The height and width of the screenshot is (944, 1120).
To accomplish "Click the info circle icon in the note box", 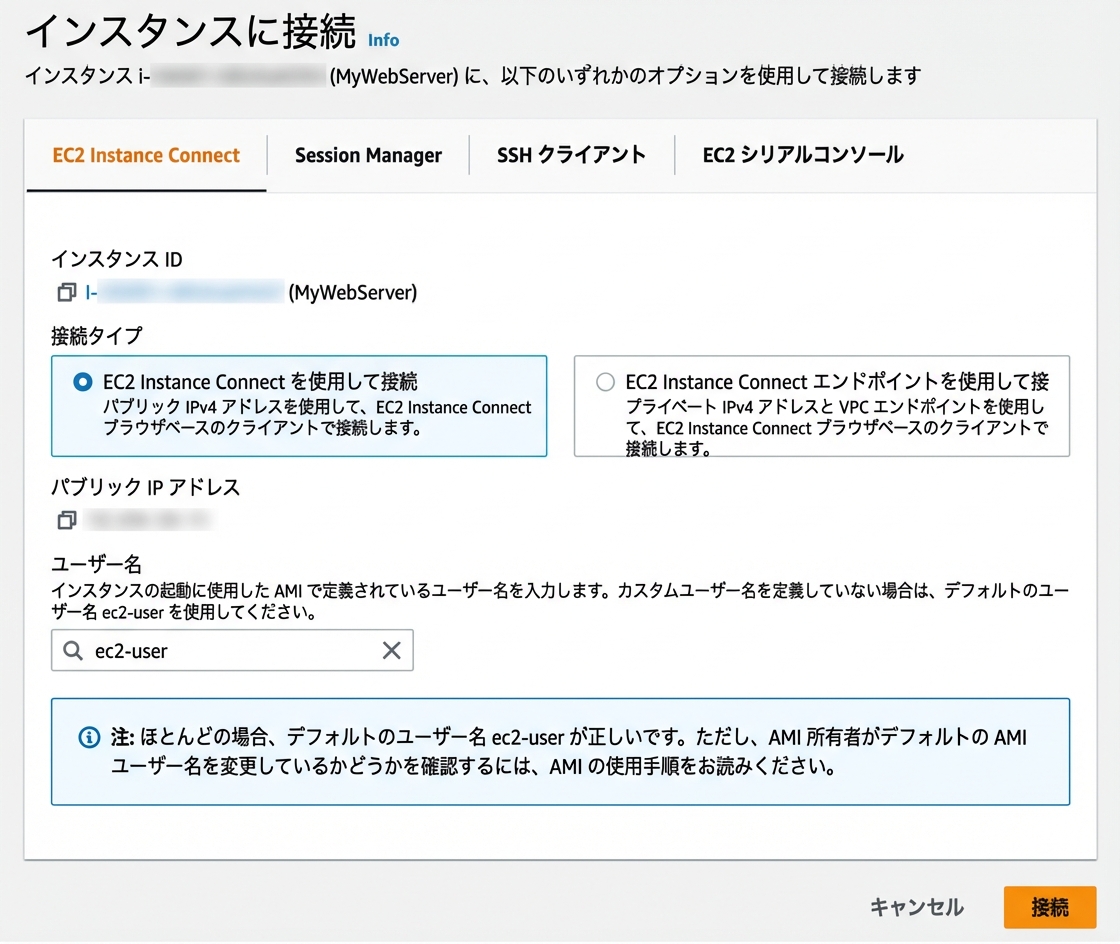I will pos(89,737).
